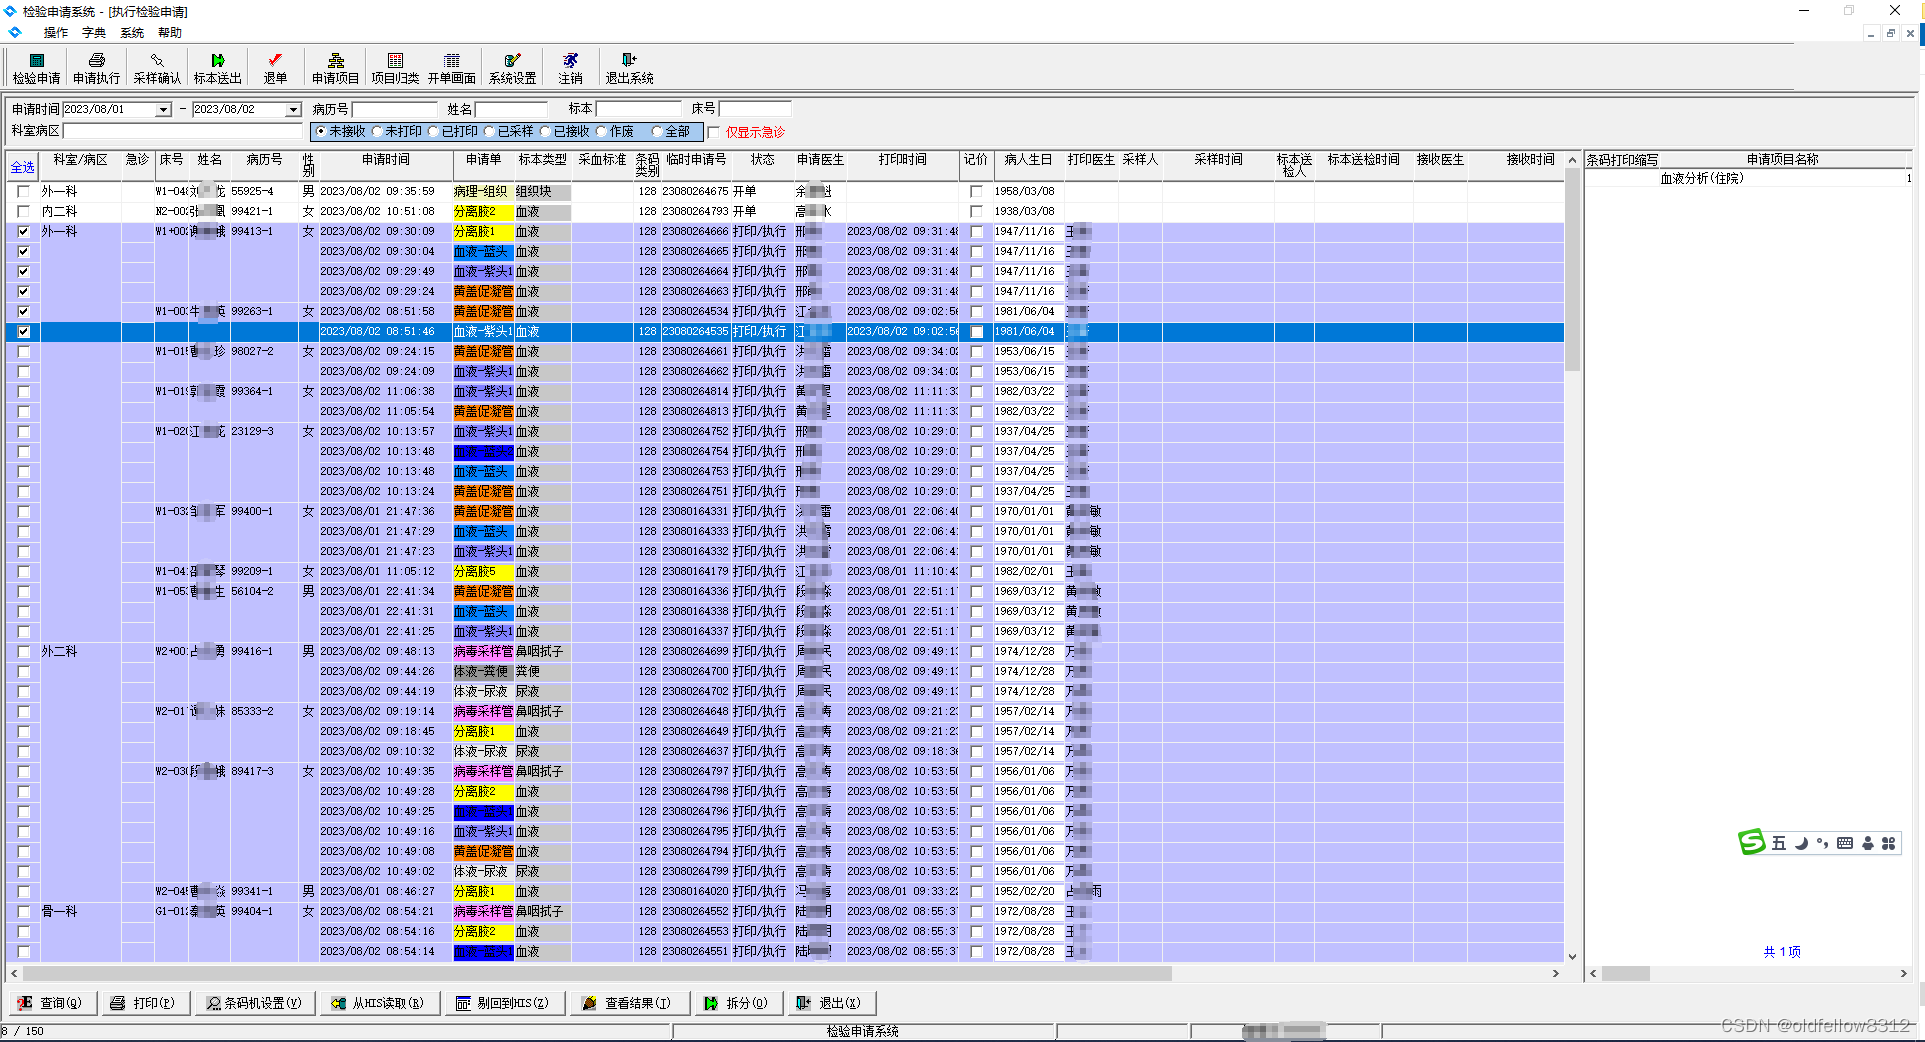Click the 标本 input field

point(638,109)
